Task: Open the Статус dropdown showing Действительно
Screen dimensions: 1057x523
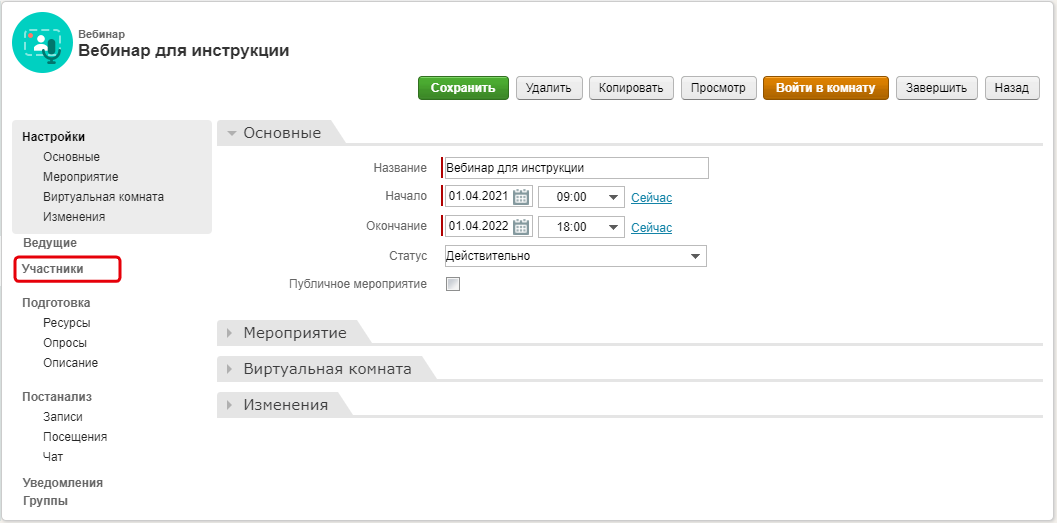Action: (x=576, y=256)
